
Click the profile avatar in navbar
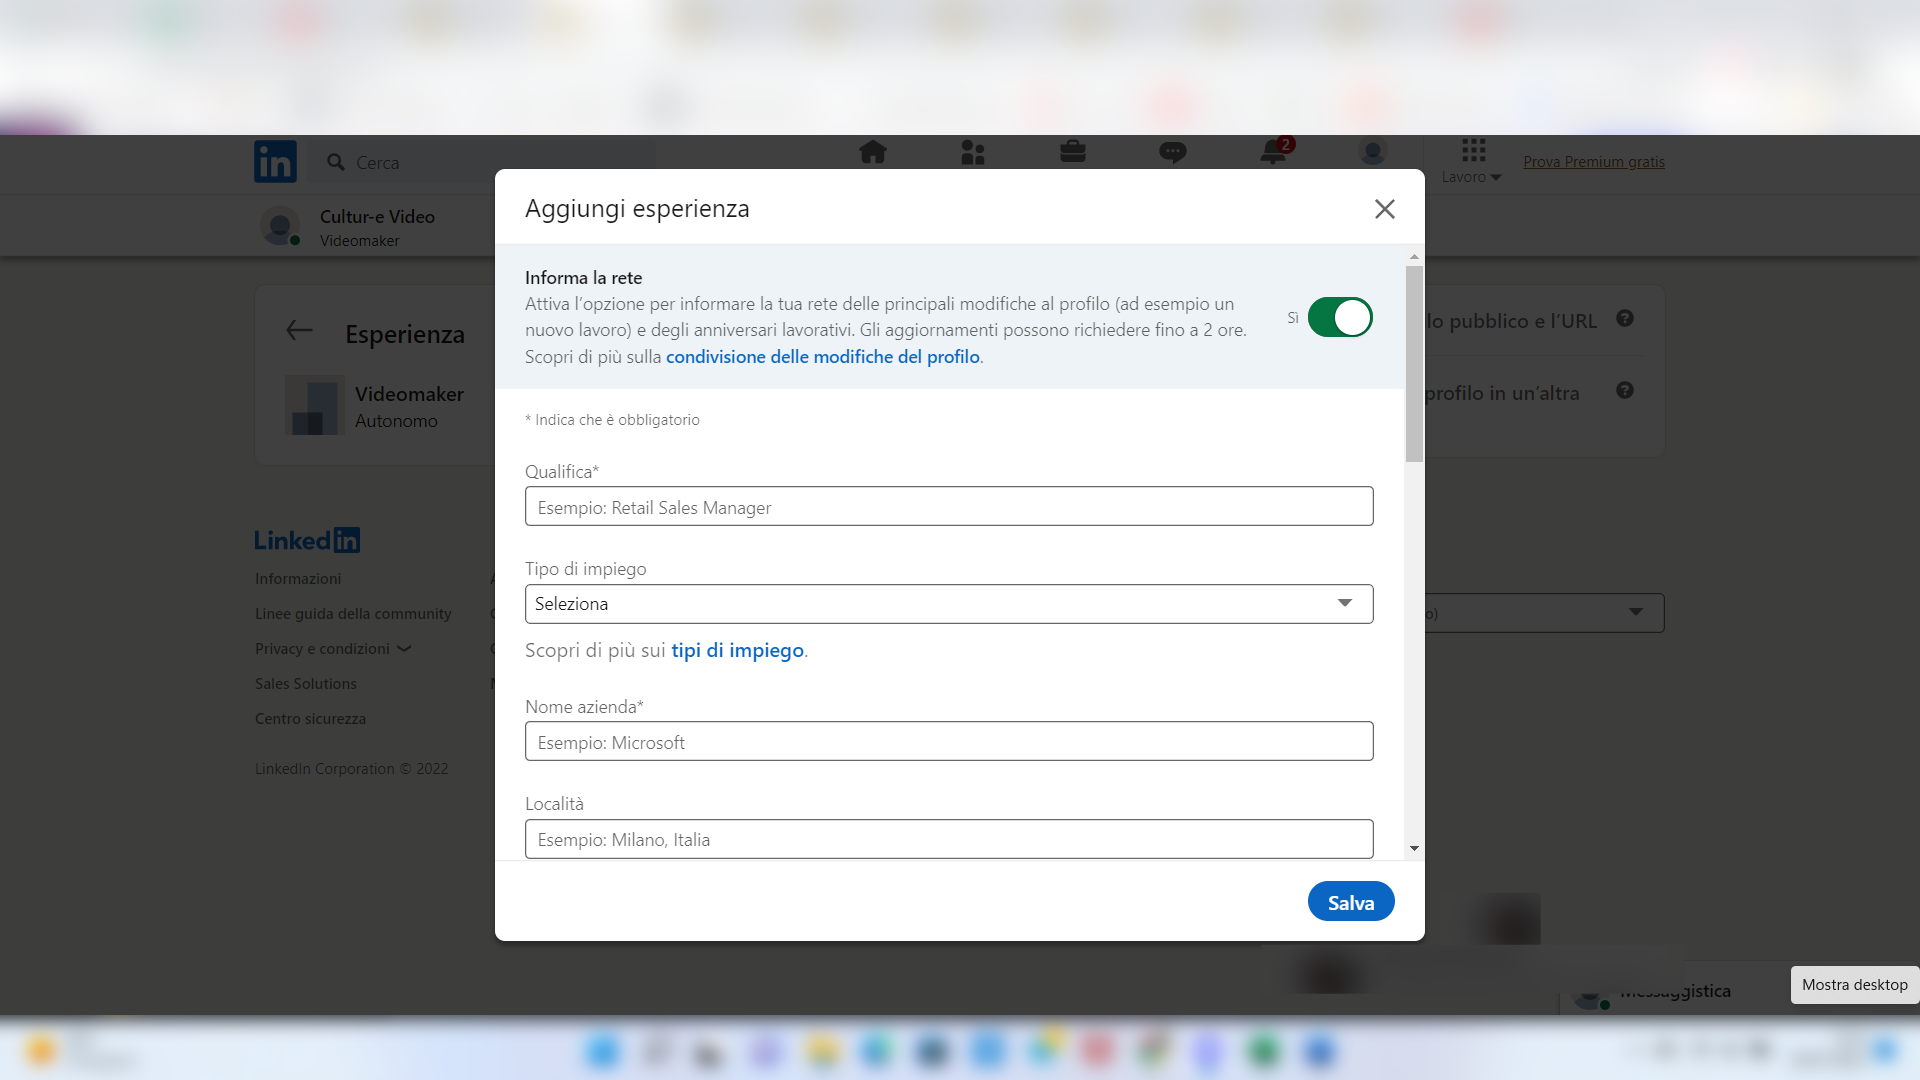(x=1372, y=152)
